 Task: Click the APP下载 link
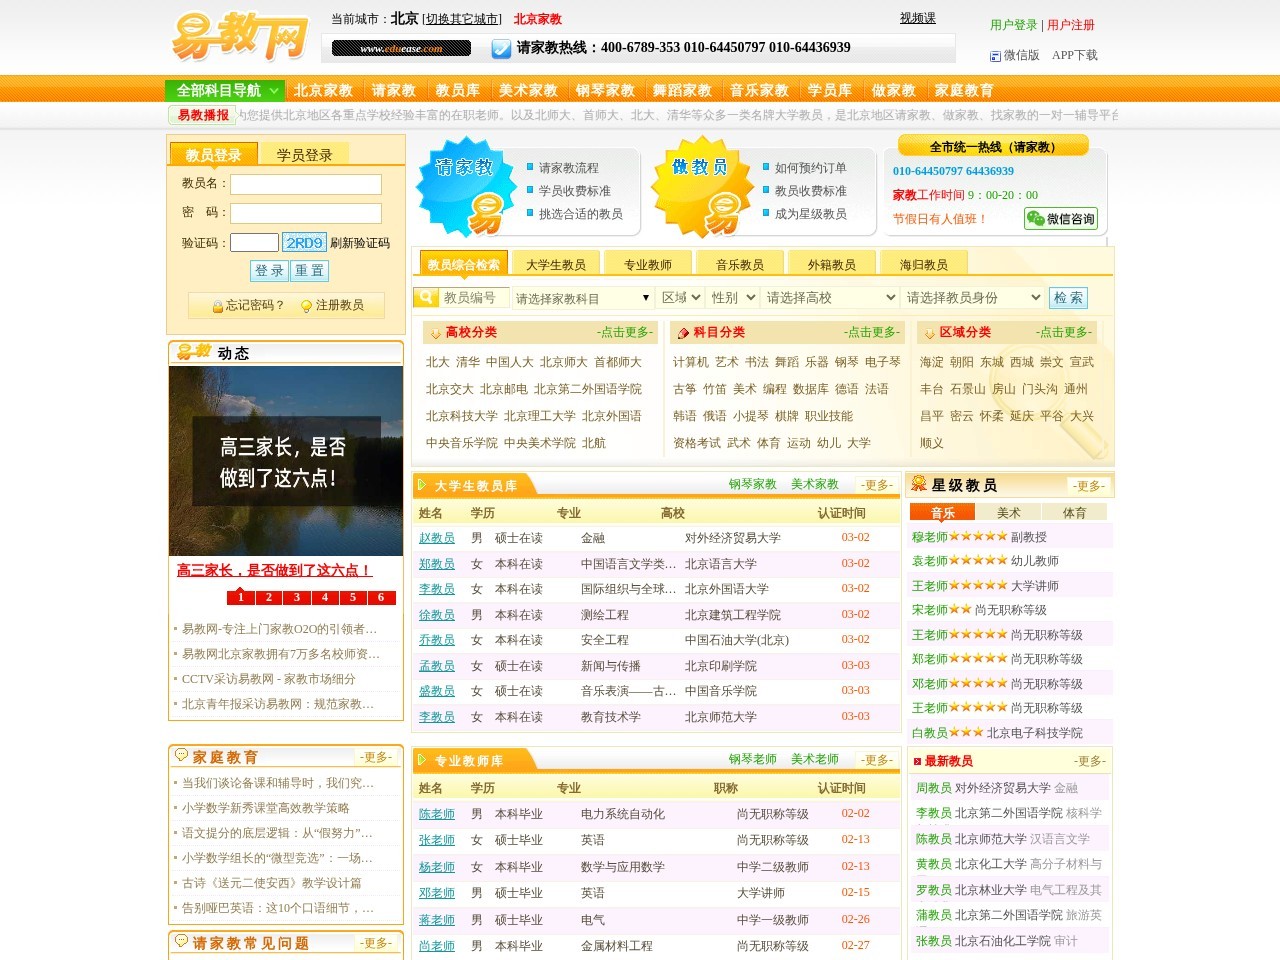coord(1072,55)
